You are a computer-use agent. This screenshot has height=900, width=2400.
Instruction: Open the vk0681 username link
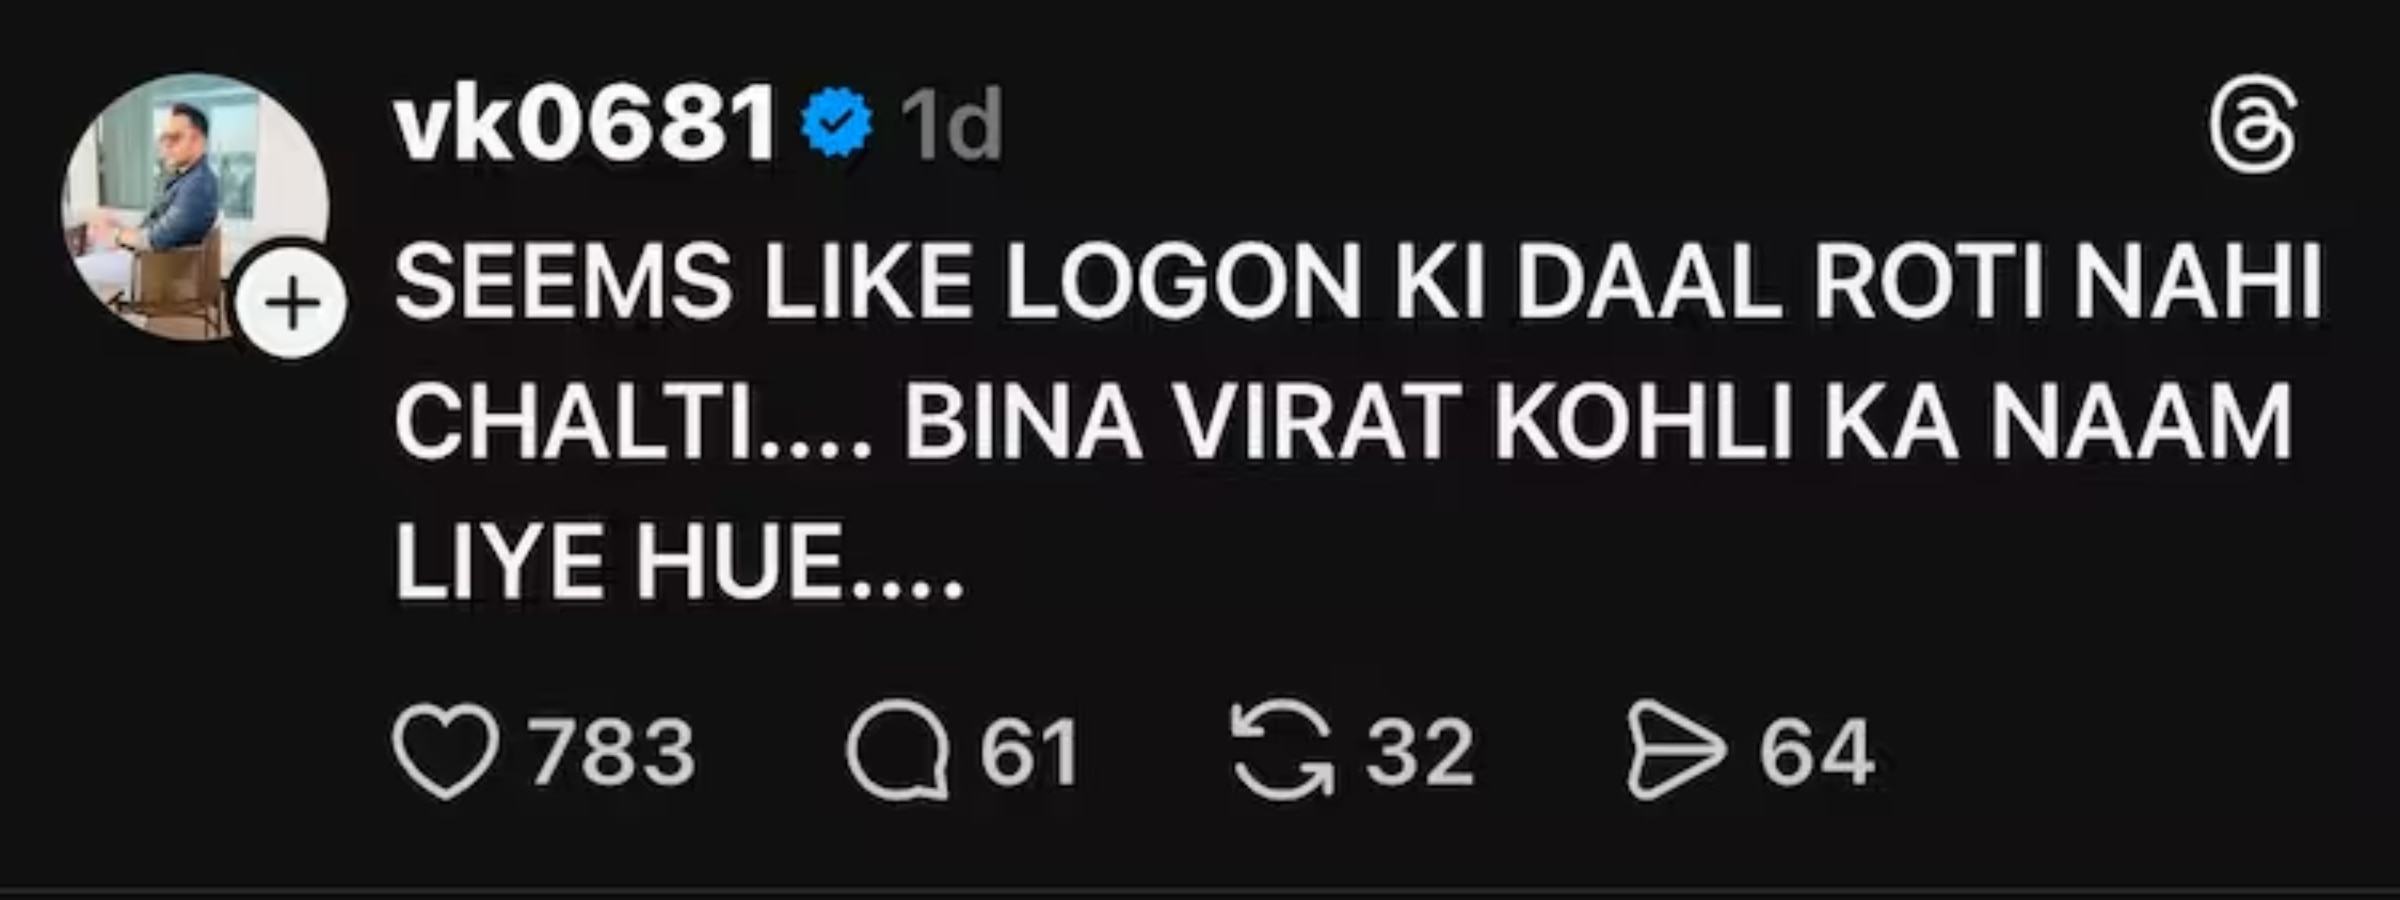(x=585, y=123)
